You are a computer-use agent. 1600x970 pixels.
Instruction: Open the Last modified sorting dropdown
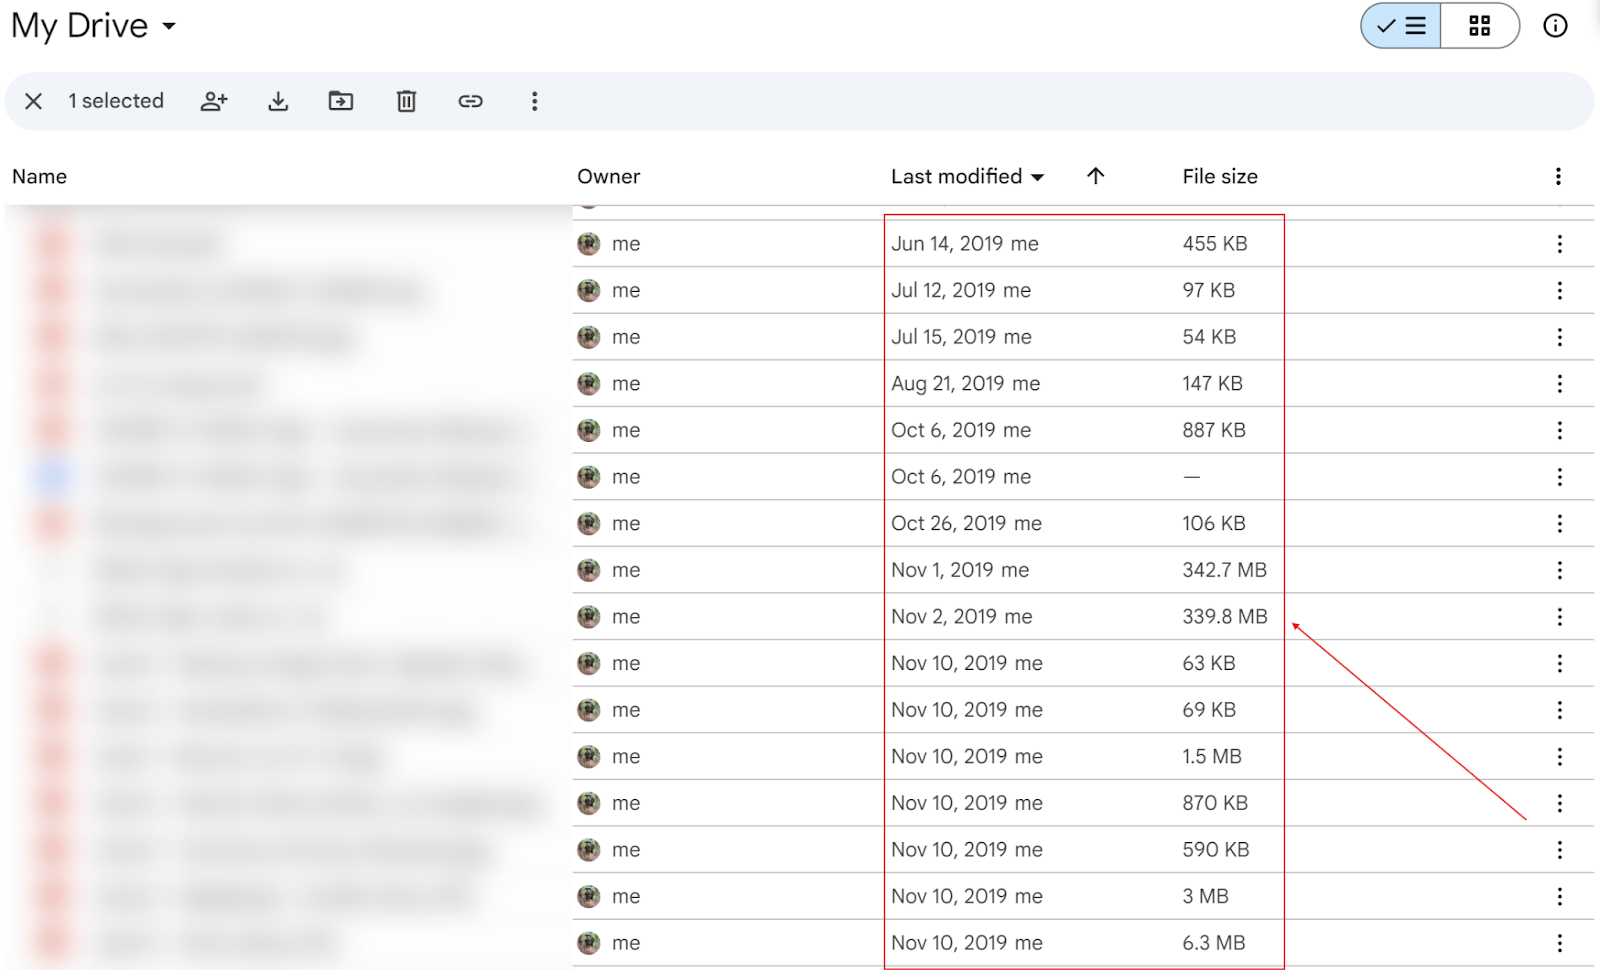point(966,176)
